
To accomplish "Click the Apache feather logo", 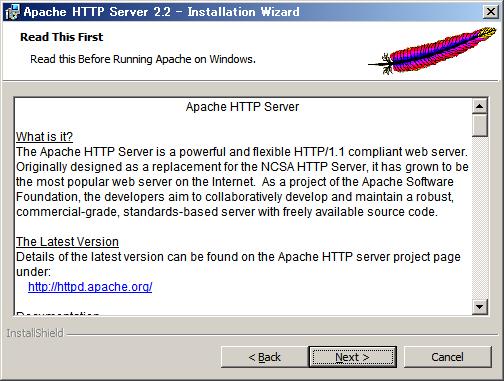I will point(432,51).
